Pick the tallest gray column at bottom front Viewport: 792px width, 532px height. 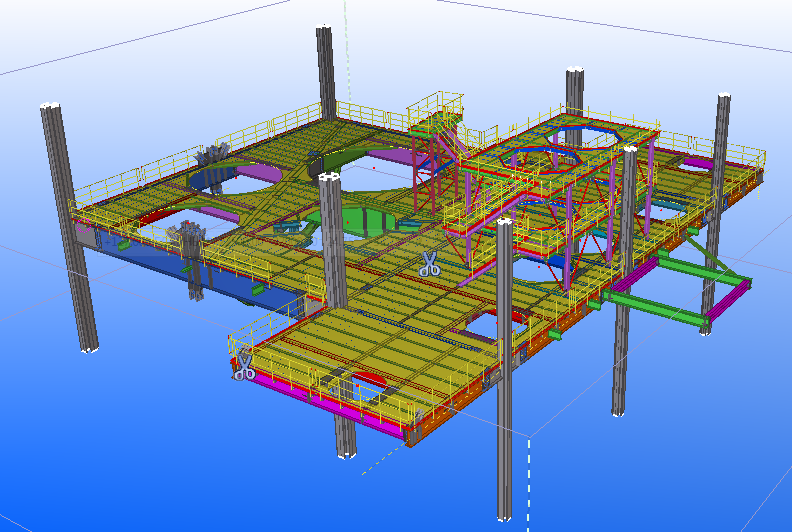pyautogui.click(x=504, y=380)
